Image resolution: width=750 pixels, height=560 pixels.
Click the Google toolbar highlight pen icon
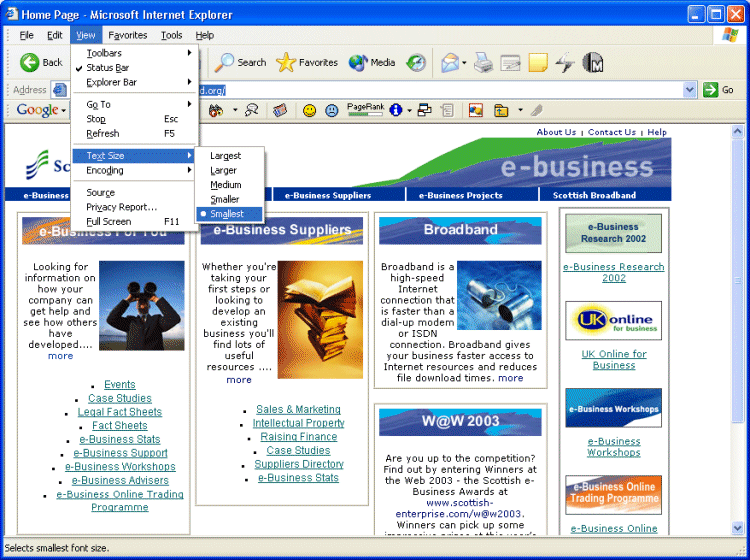pos(537,110)
